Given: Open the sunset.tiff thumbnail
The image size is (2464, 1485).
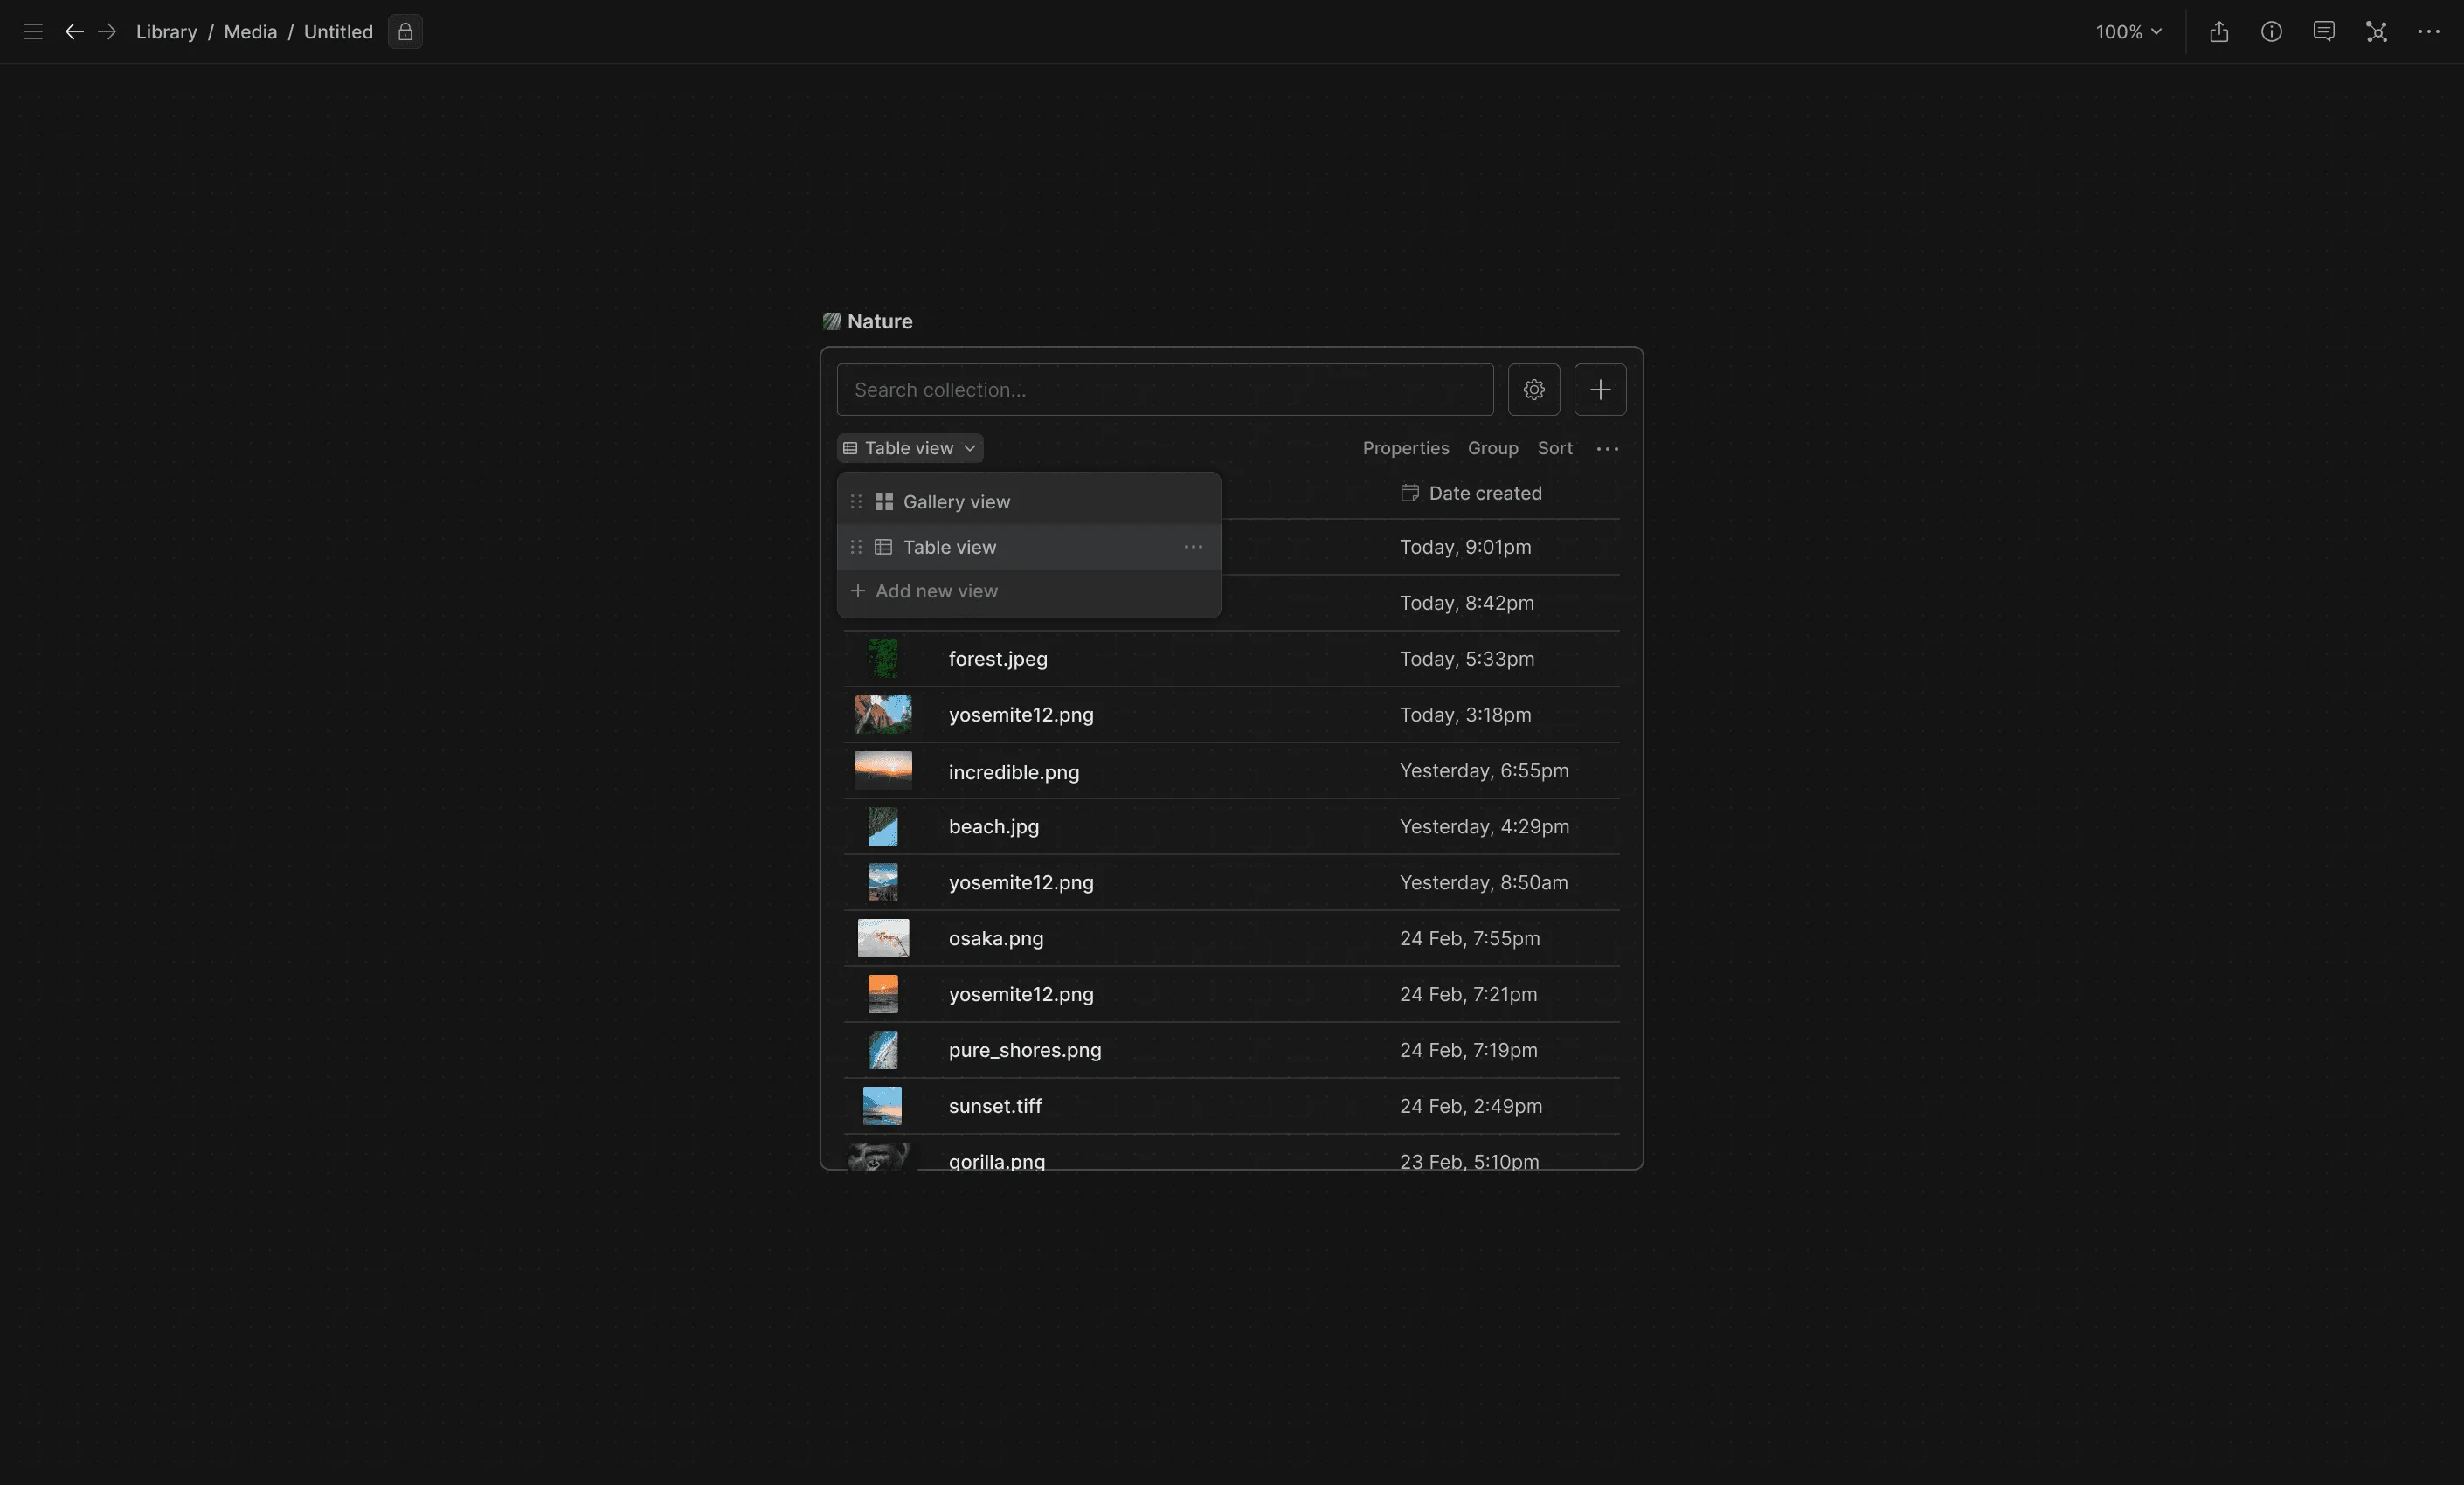Looking at the screenshot, I should pyautogui.click(x=882, y=1106).
